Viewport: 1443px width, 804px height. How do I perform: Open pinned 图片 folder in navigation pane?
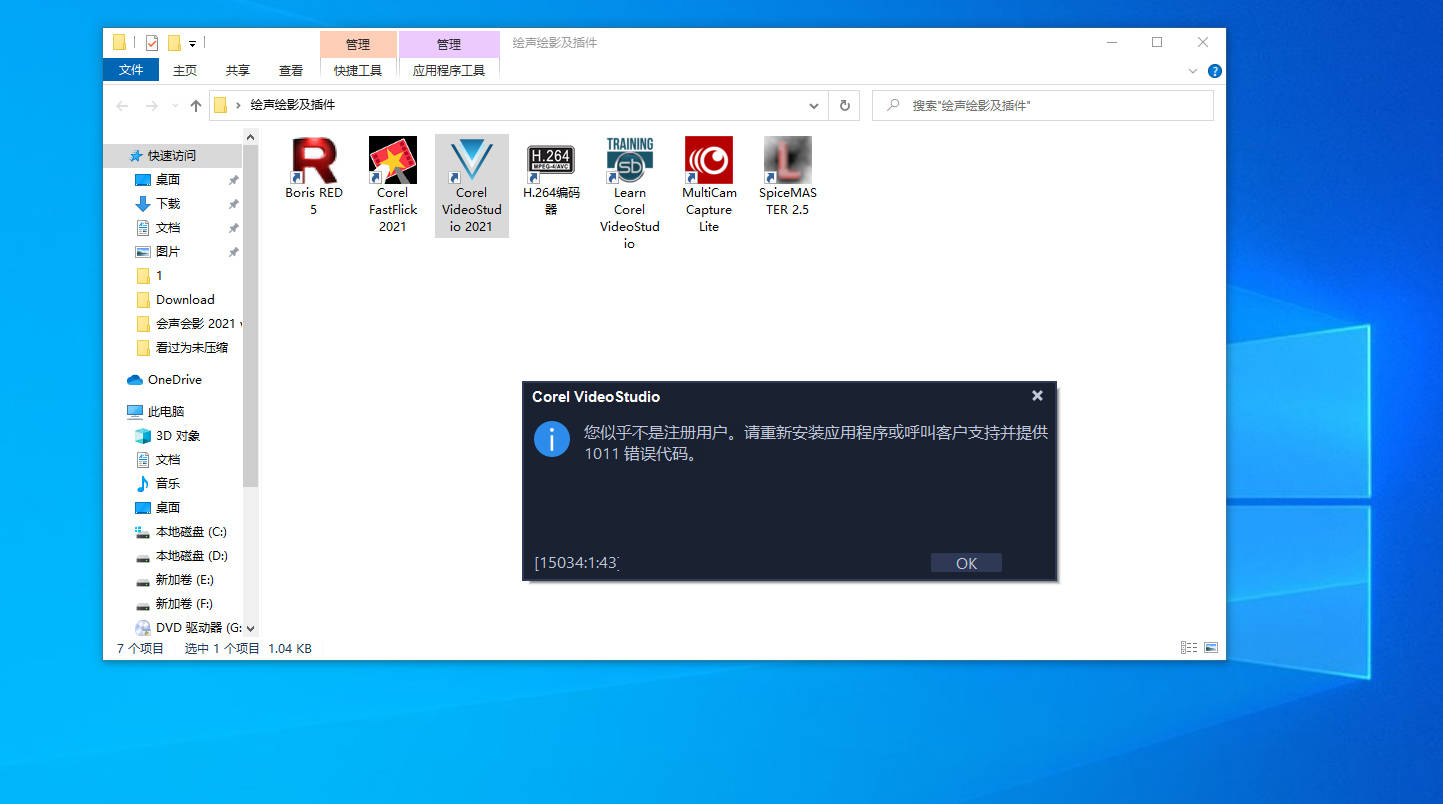coord(168,251)
